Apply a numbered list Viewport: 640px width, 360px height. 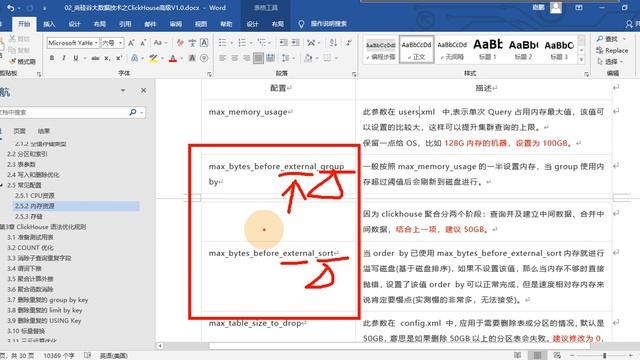(242, 42)
